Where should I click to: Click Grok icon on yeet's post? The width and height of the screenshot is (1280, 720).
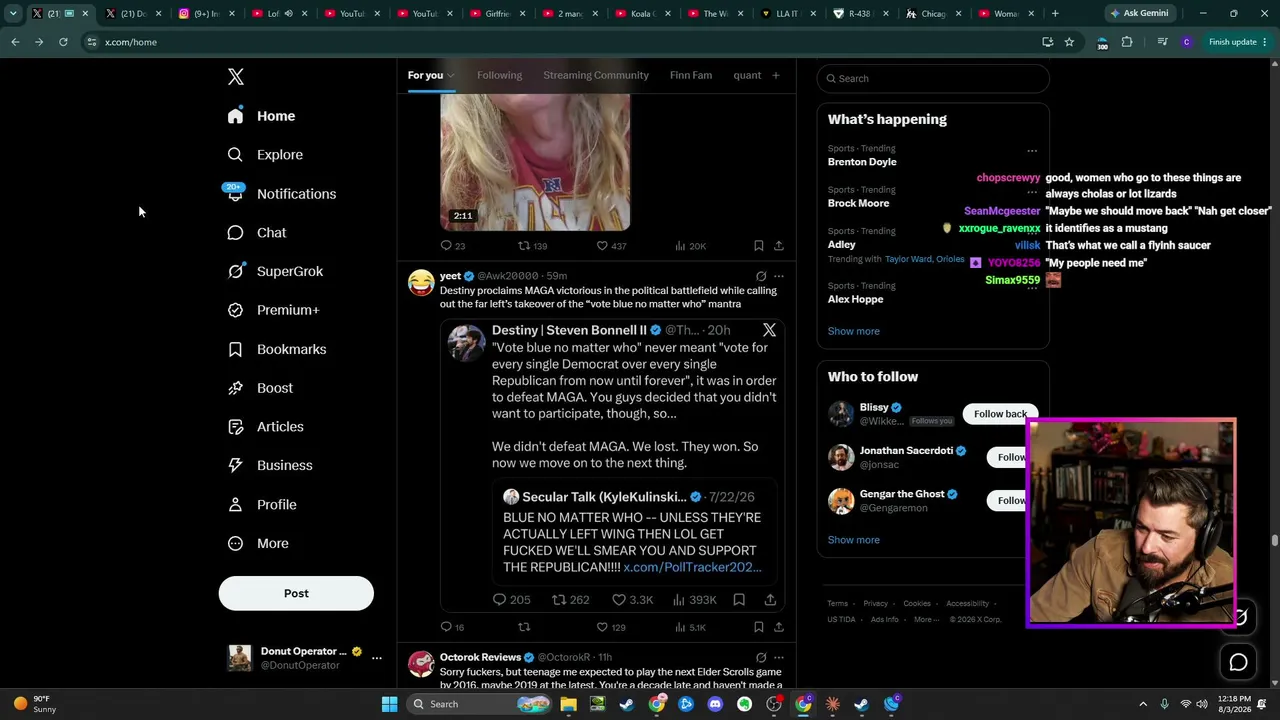[x=761, y=276]
